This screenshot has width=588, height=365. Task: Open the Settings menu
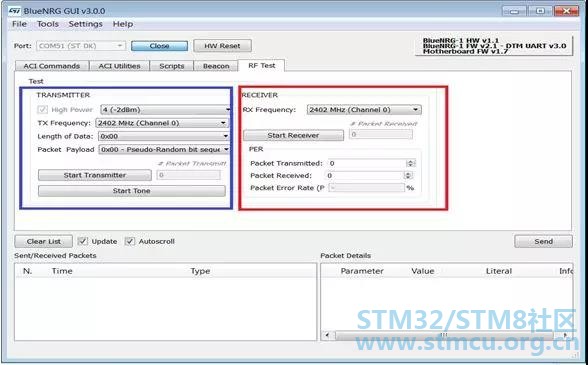(x=85, y=24)
